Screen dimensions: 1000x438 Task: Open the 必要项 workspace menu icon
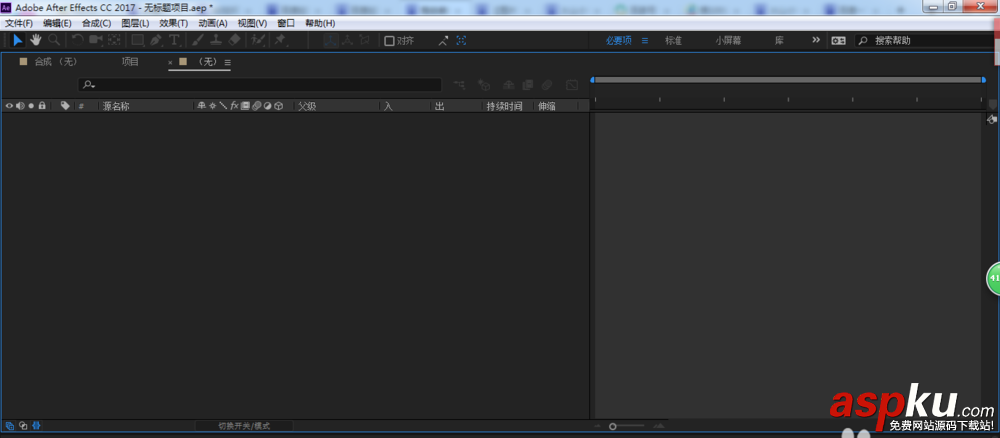point(645,40)
